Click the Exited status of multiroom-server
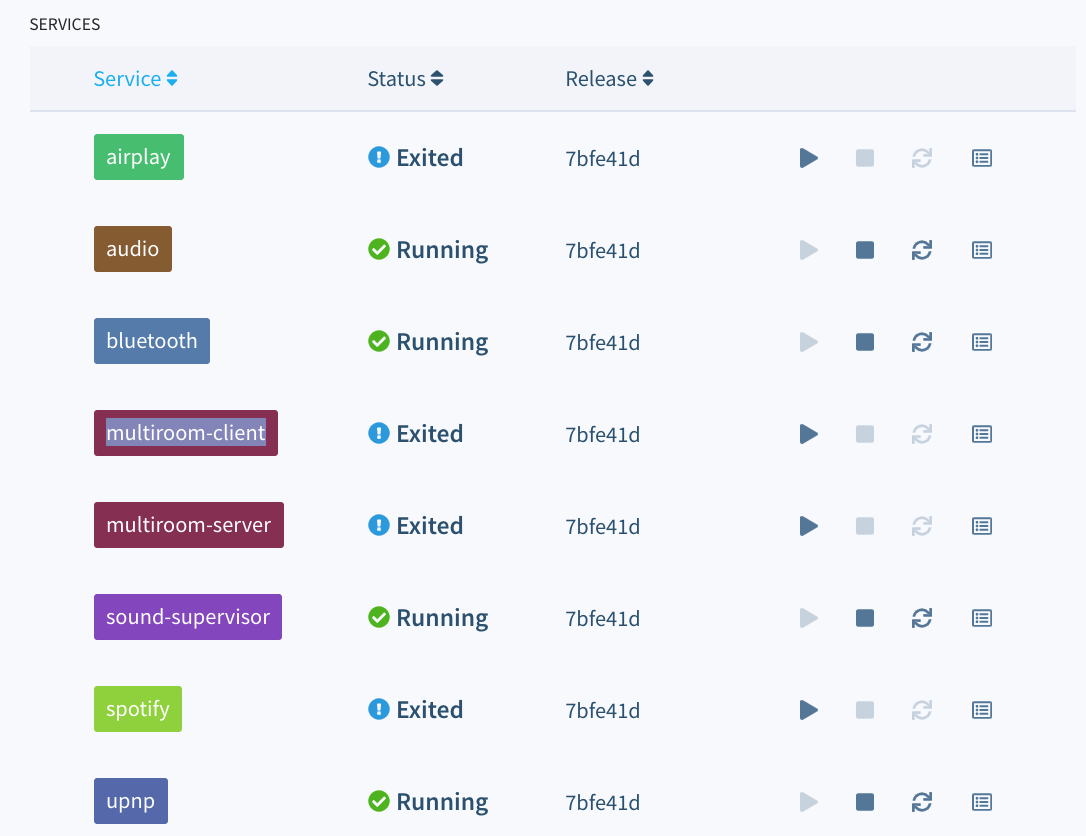This screenshot has height=836, width=1086. (416, 526)
